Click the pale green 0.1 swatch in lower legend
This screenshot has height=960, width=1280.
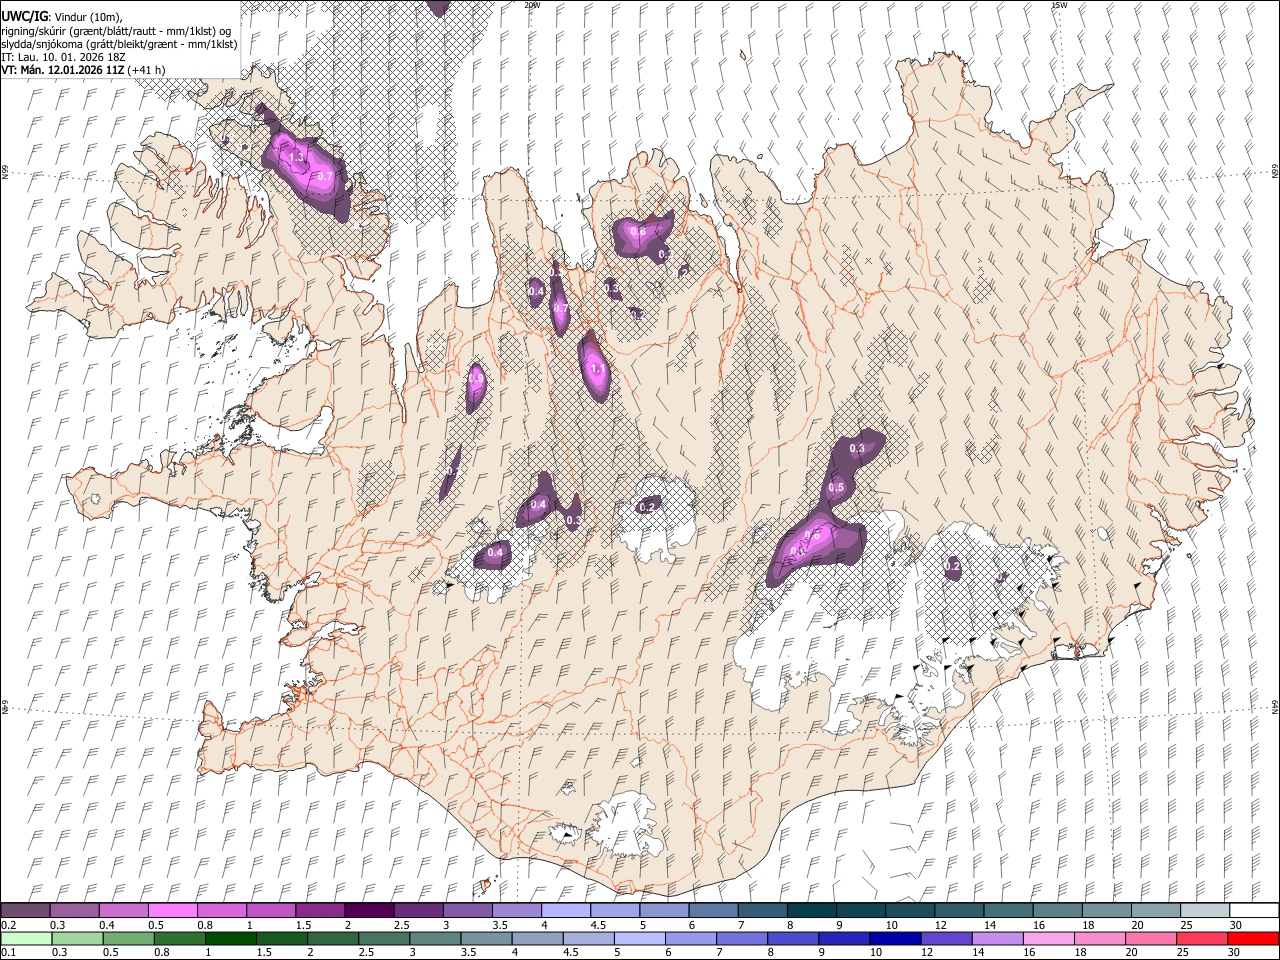pos(25,939)
